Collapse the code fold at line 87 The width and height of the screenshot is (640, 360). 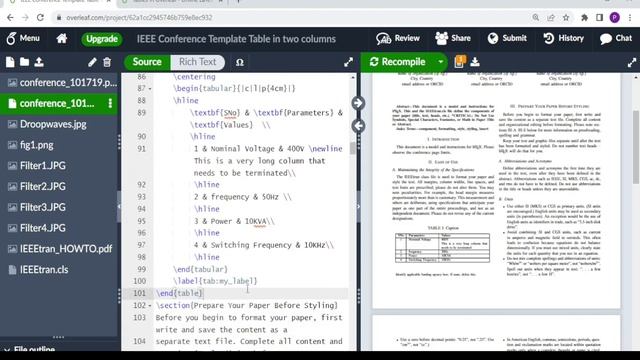click(x=150, y=89)
